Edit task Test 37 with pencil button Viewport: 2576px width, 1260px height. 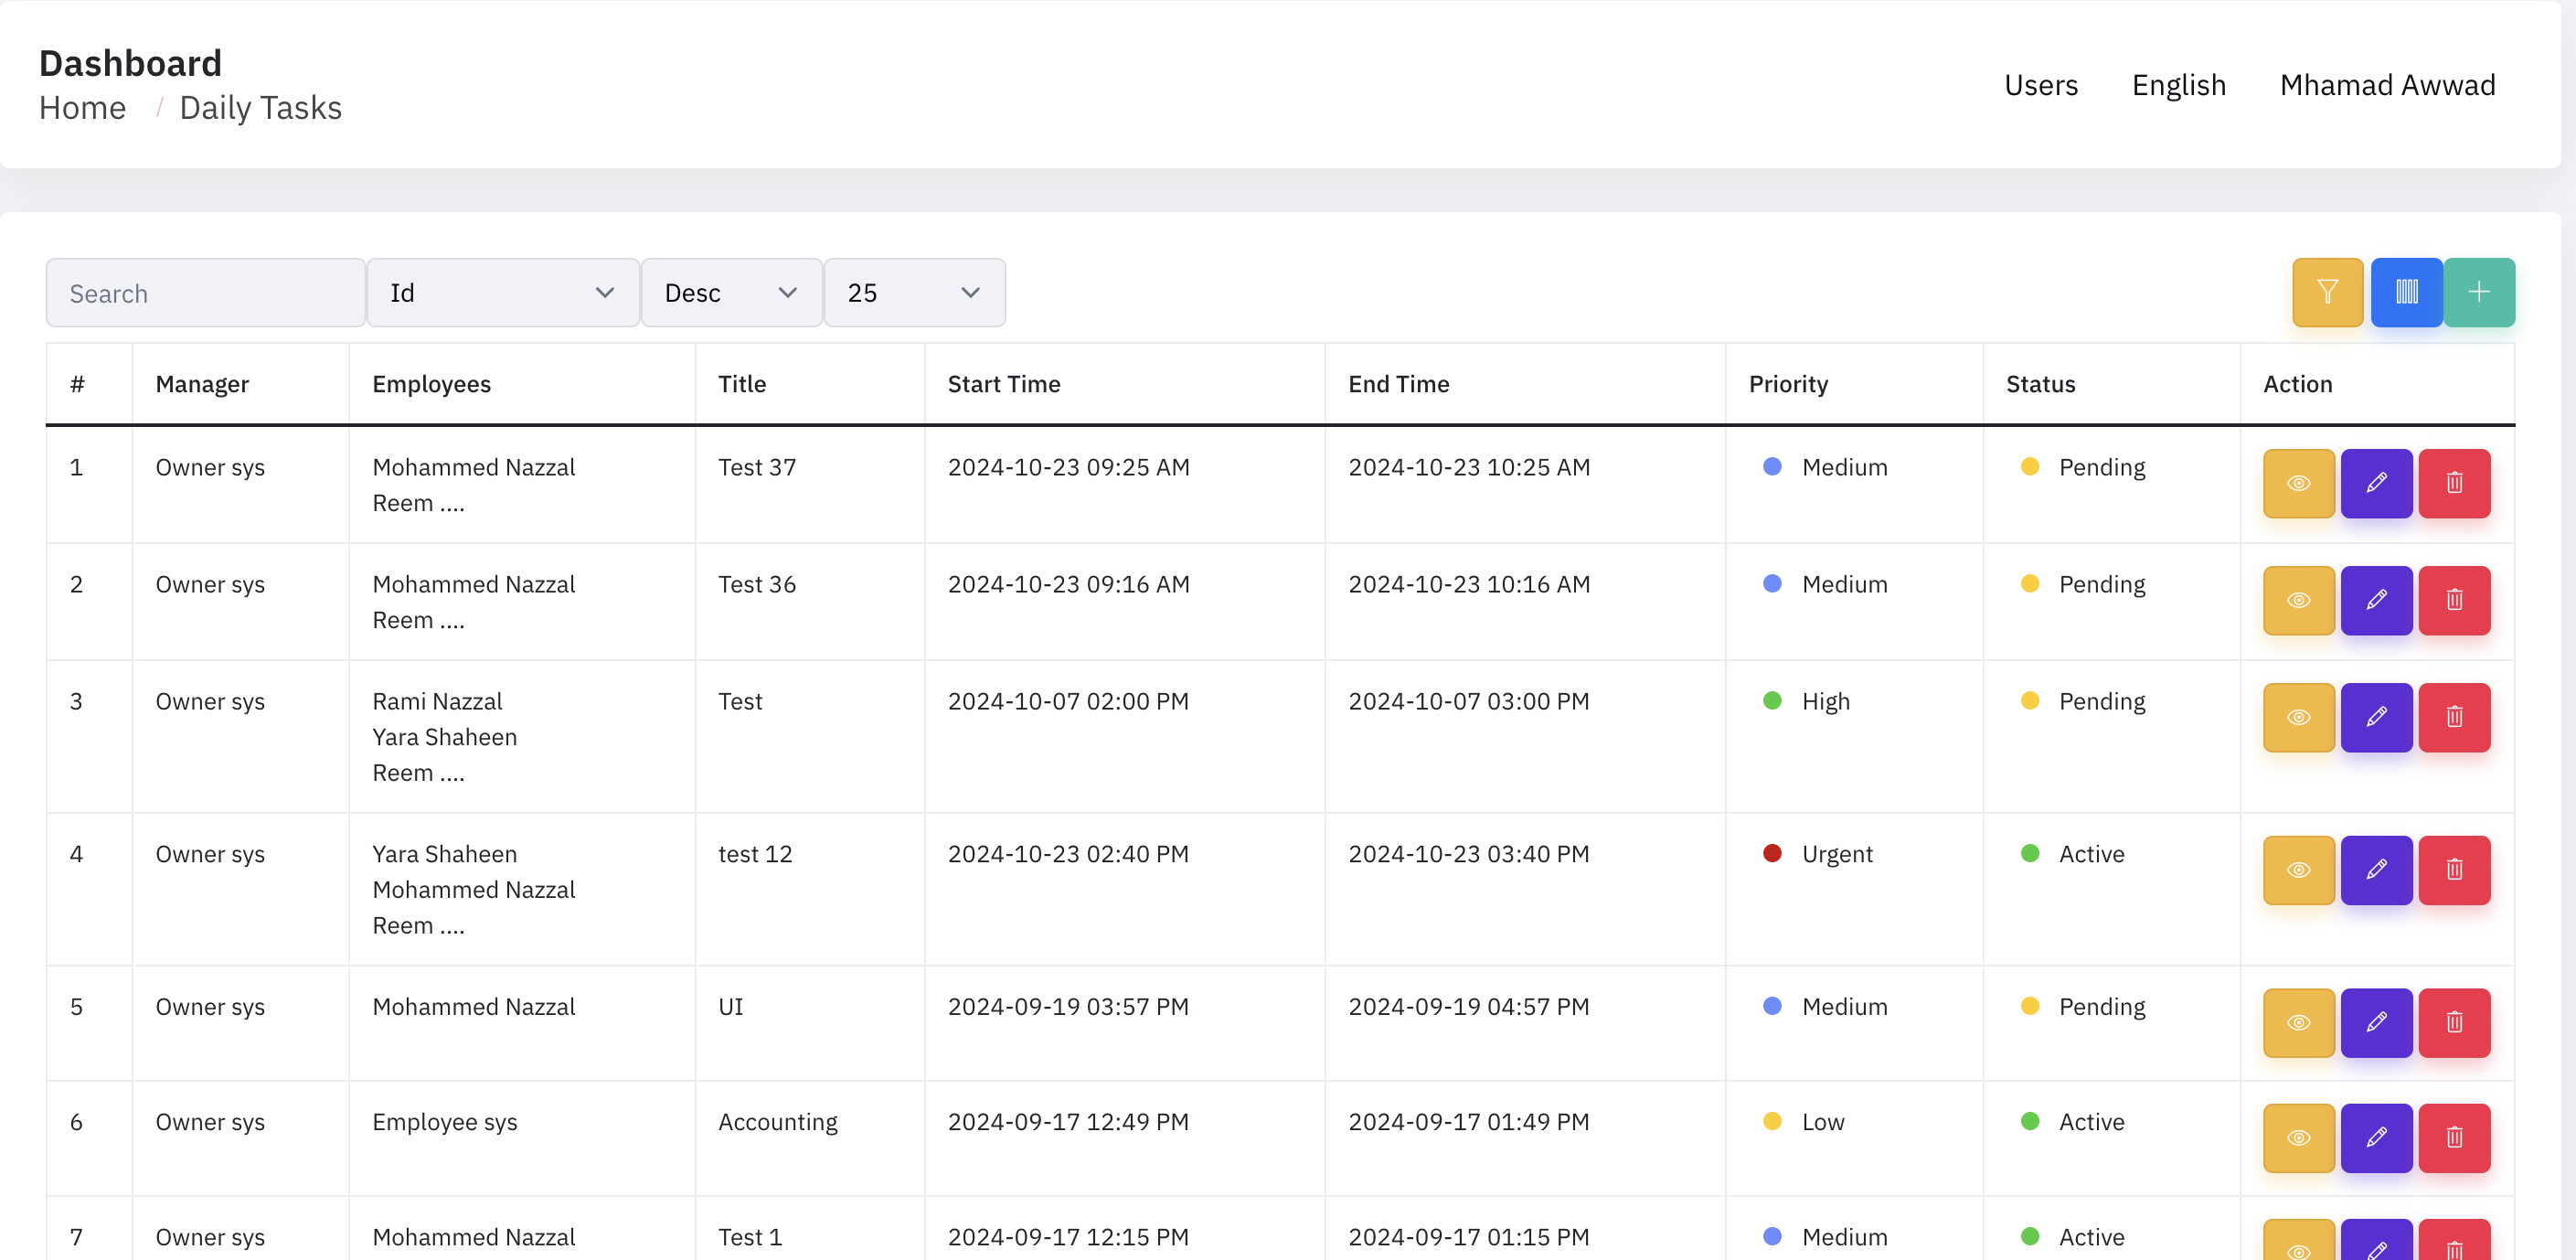pyautogui.click(x=2376, y=483)
